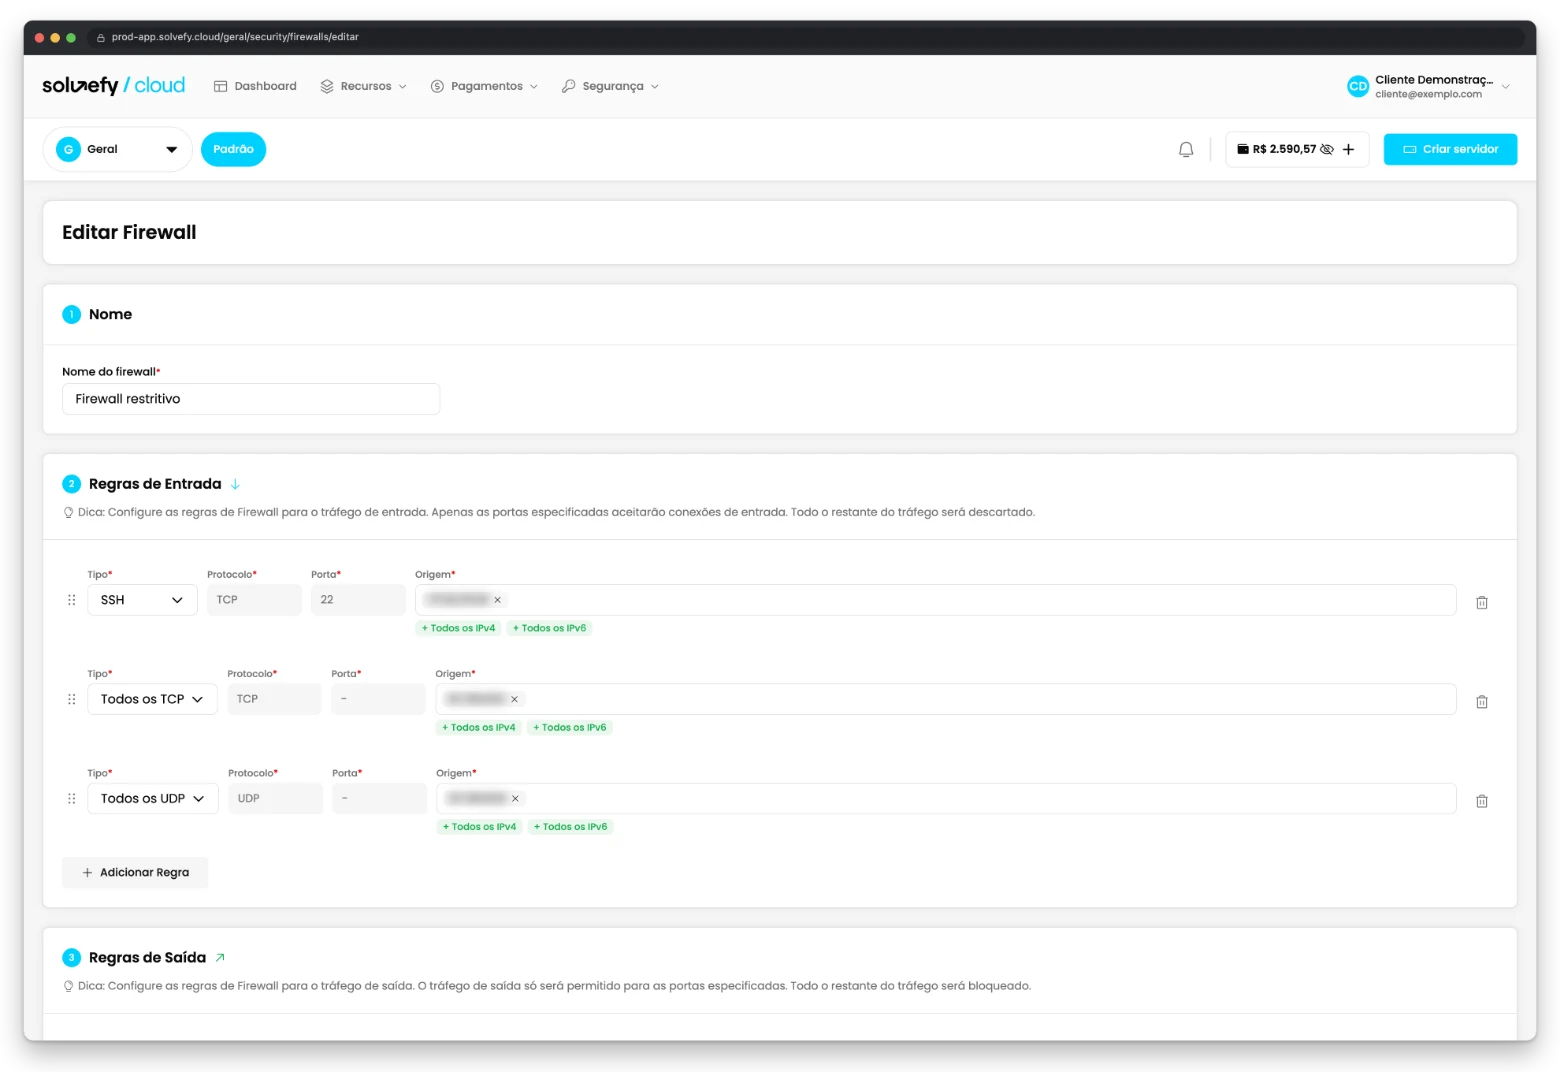This screenshot has width=1560, height=1072.
Task: Remove origin tag from SSH rule
Action: (x=497, y=600)
